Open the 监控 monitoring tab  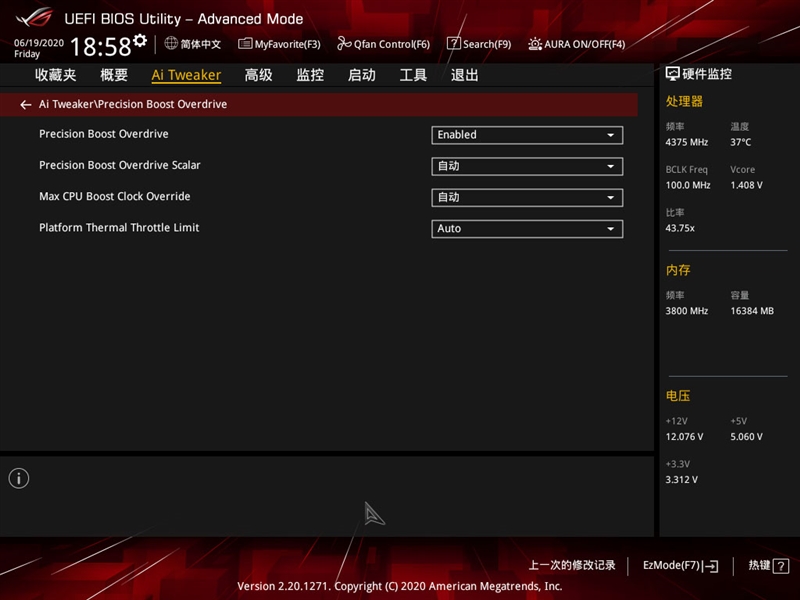pos(311,74)
